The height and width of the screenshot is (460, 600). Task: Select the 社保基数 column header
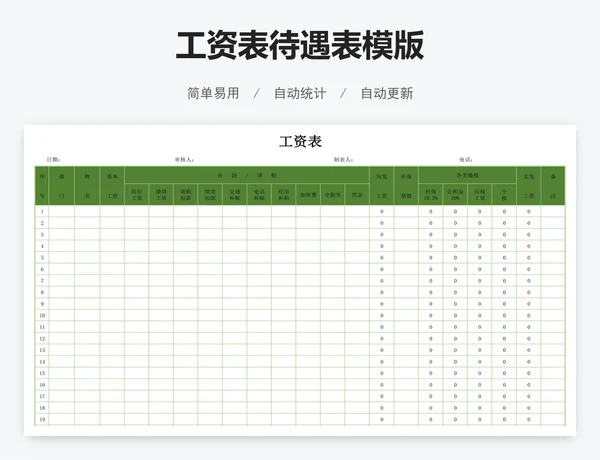pos(406,186)
